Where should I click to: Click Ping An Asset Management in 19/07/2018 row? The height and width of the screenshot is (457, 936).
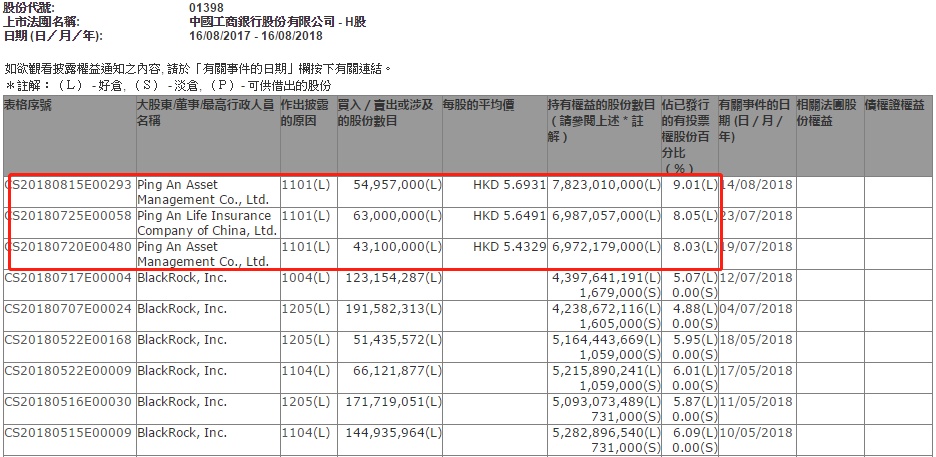click(x=203, y=254)
